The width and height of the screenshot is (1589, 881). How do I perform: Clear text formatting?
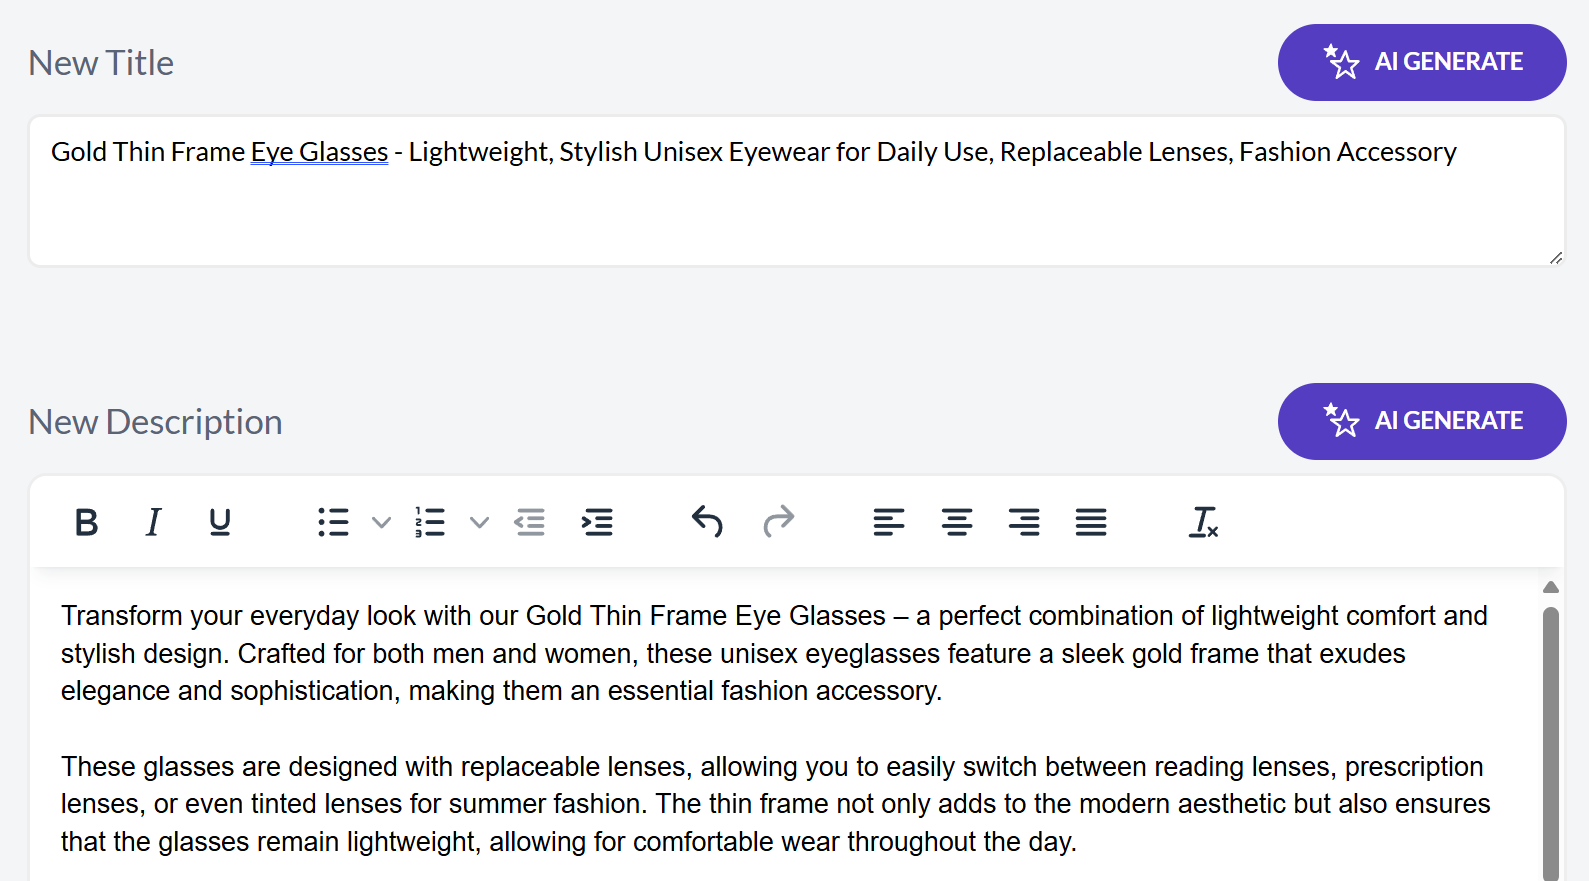point(1203,522)
